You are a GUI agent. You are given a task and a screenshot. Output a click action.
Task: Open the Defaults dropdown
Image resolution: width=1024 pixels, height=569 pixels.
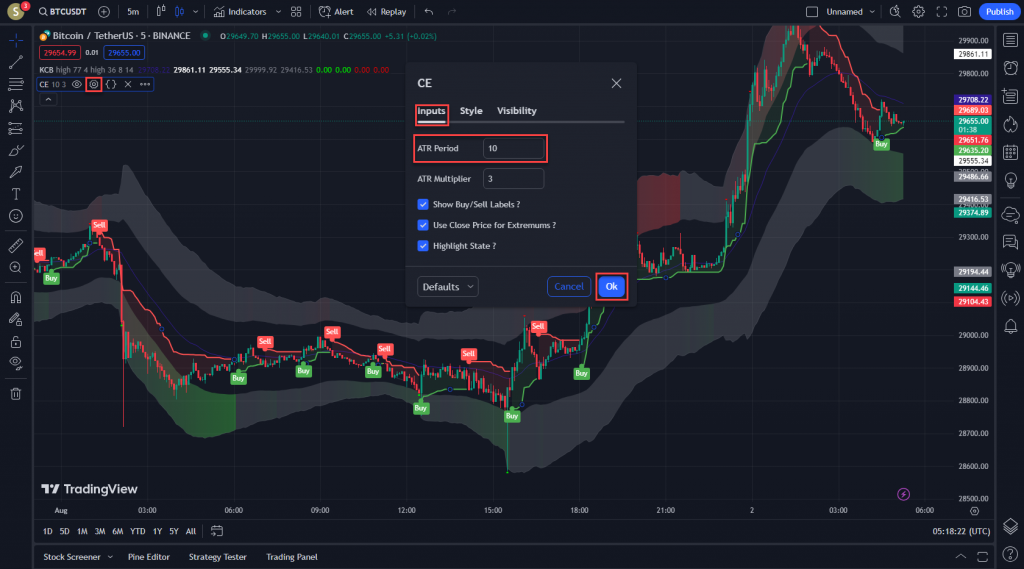coord(447,287)
